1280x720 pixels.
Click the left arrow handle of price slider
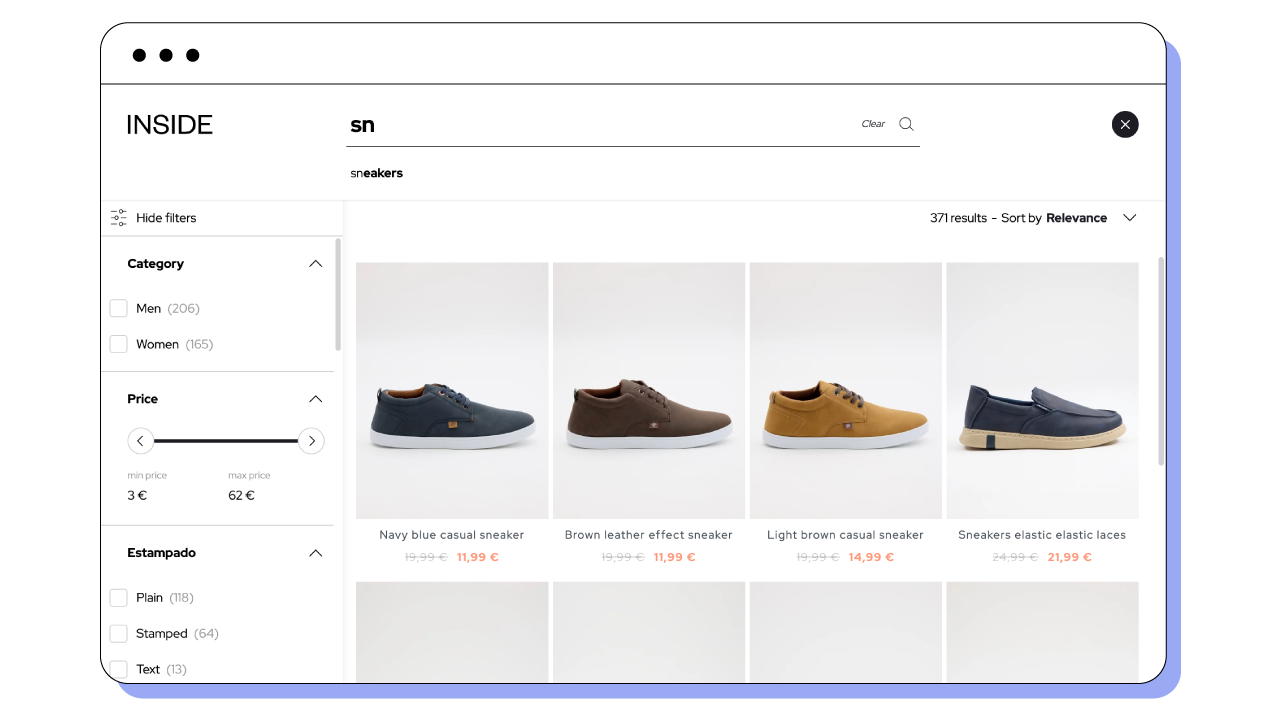point(140,440)
